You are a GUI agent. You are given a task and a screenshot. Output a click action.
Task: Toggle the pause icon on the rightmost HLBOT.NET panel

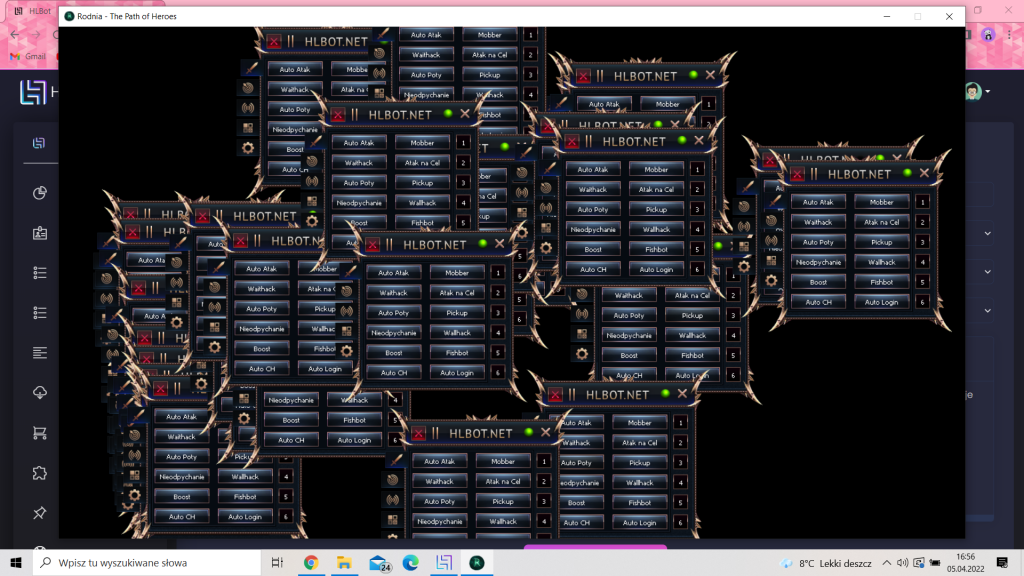coord(814,174)
